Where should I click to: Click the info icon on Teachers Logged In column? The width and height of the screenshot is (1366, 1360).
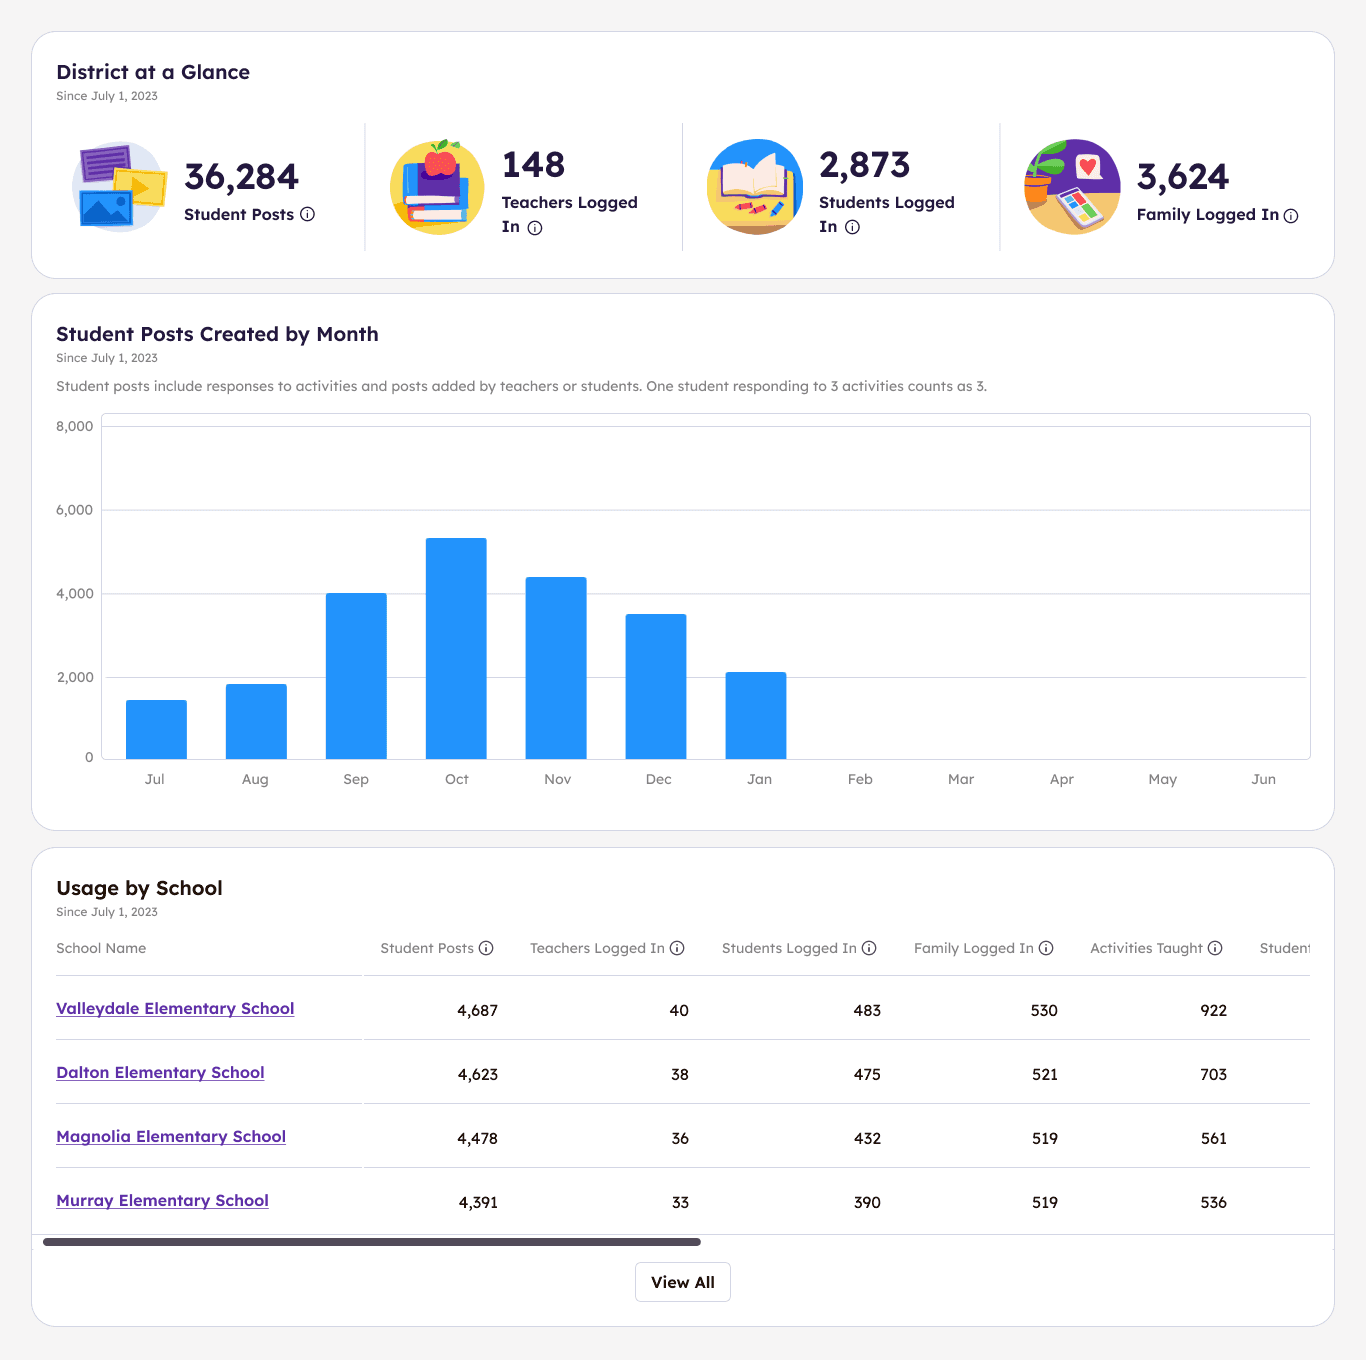[678, 948]
